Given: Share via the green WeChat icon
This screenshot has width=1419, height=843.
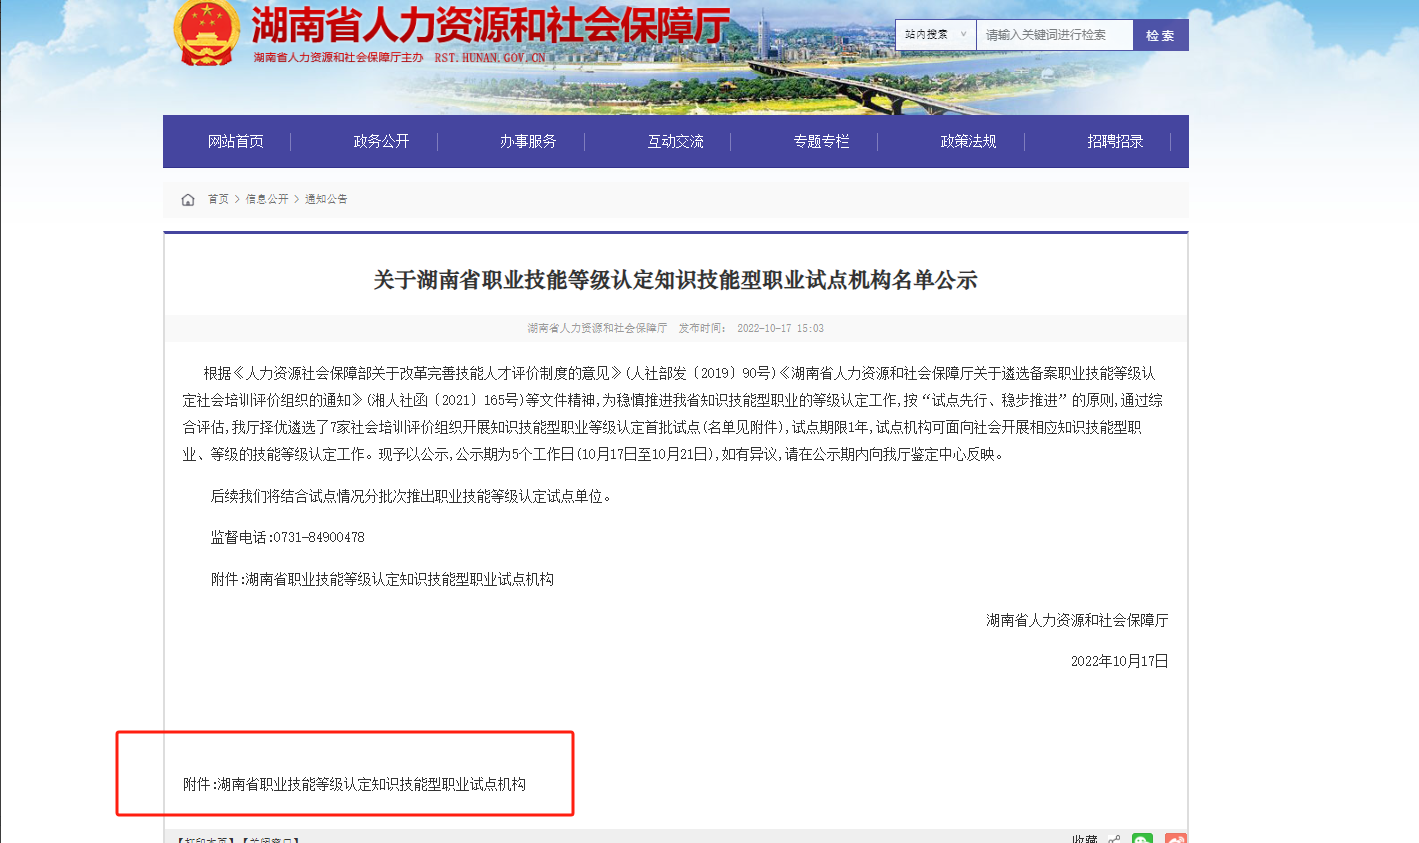Looking at the screenshot, I should pos(1142,838).
